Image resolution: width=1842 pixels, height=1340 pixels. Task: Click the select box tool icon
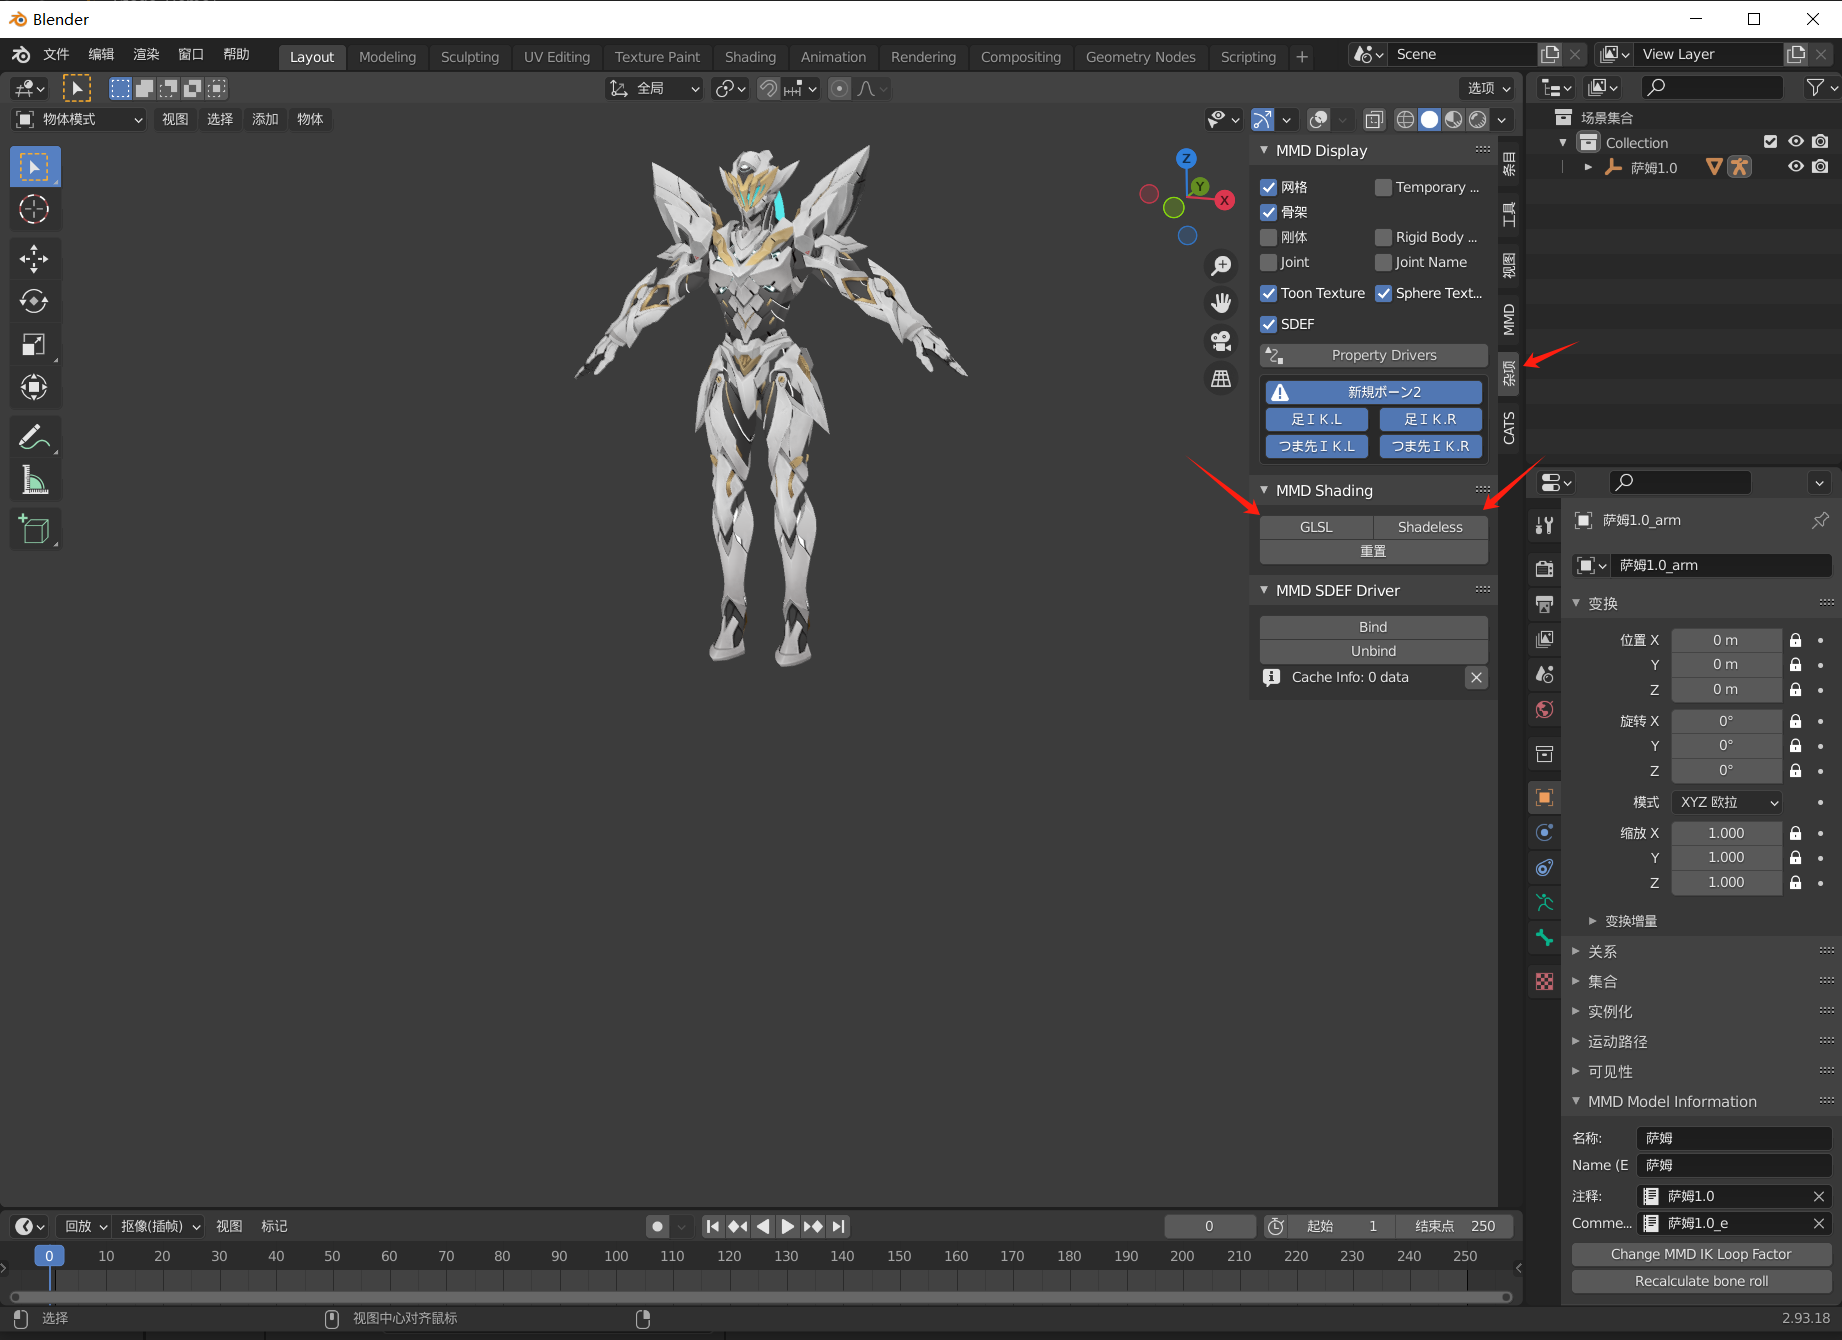pyautogui.click(x=34, y=167)
